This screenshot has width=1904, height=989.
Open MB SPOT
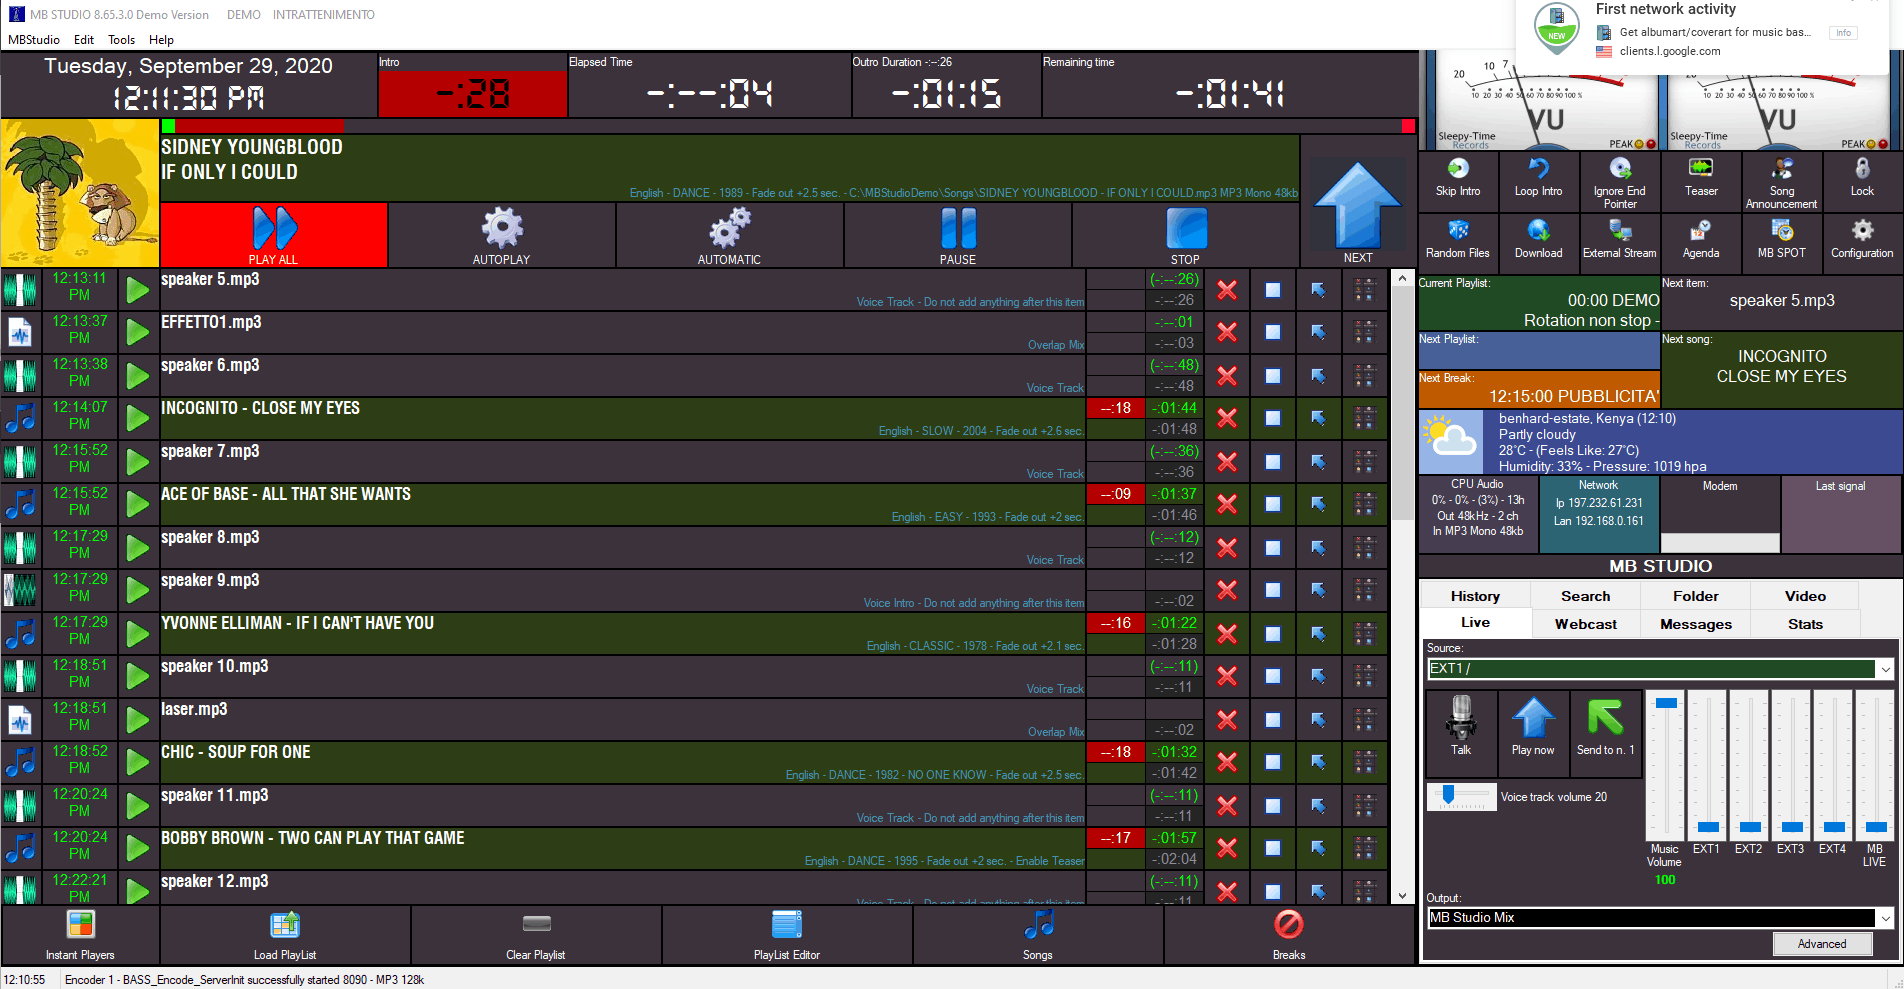[x=1781, y=232]
